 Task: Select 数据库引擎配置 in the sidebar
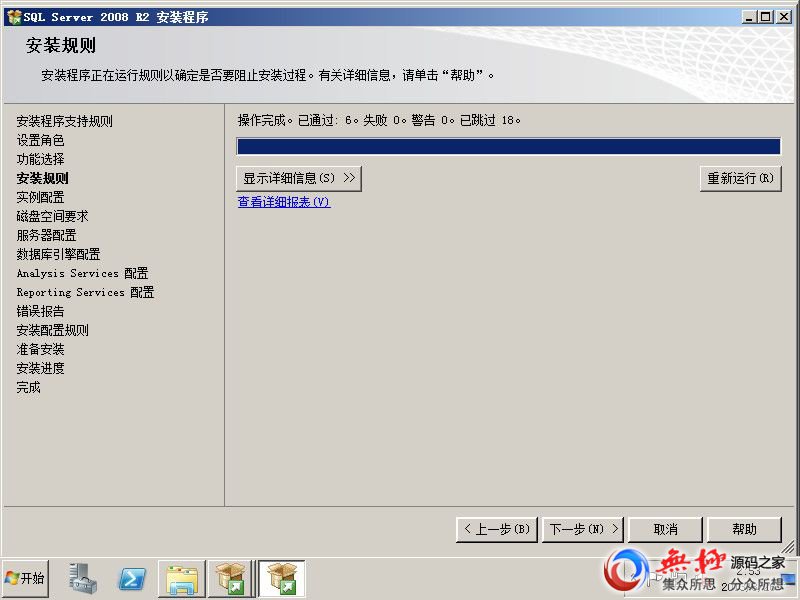coord(58,255)
